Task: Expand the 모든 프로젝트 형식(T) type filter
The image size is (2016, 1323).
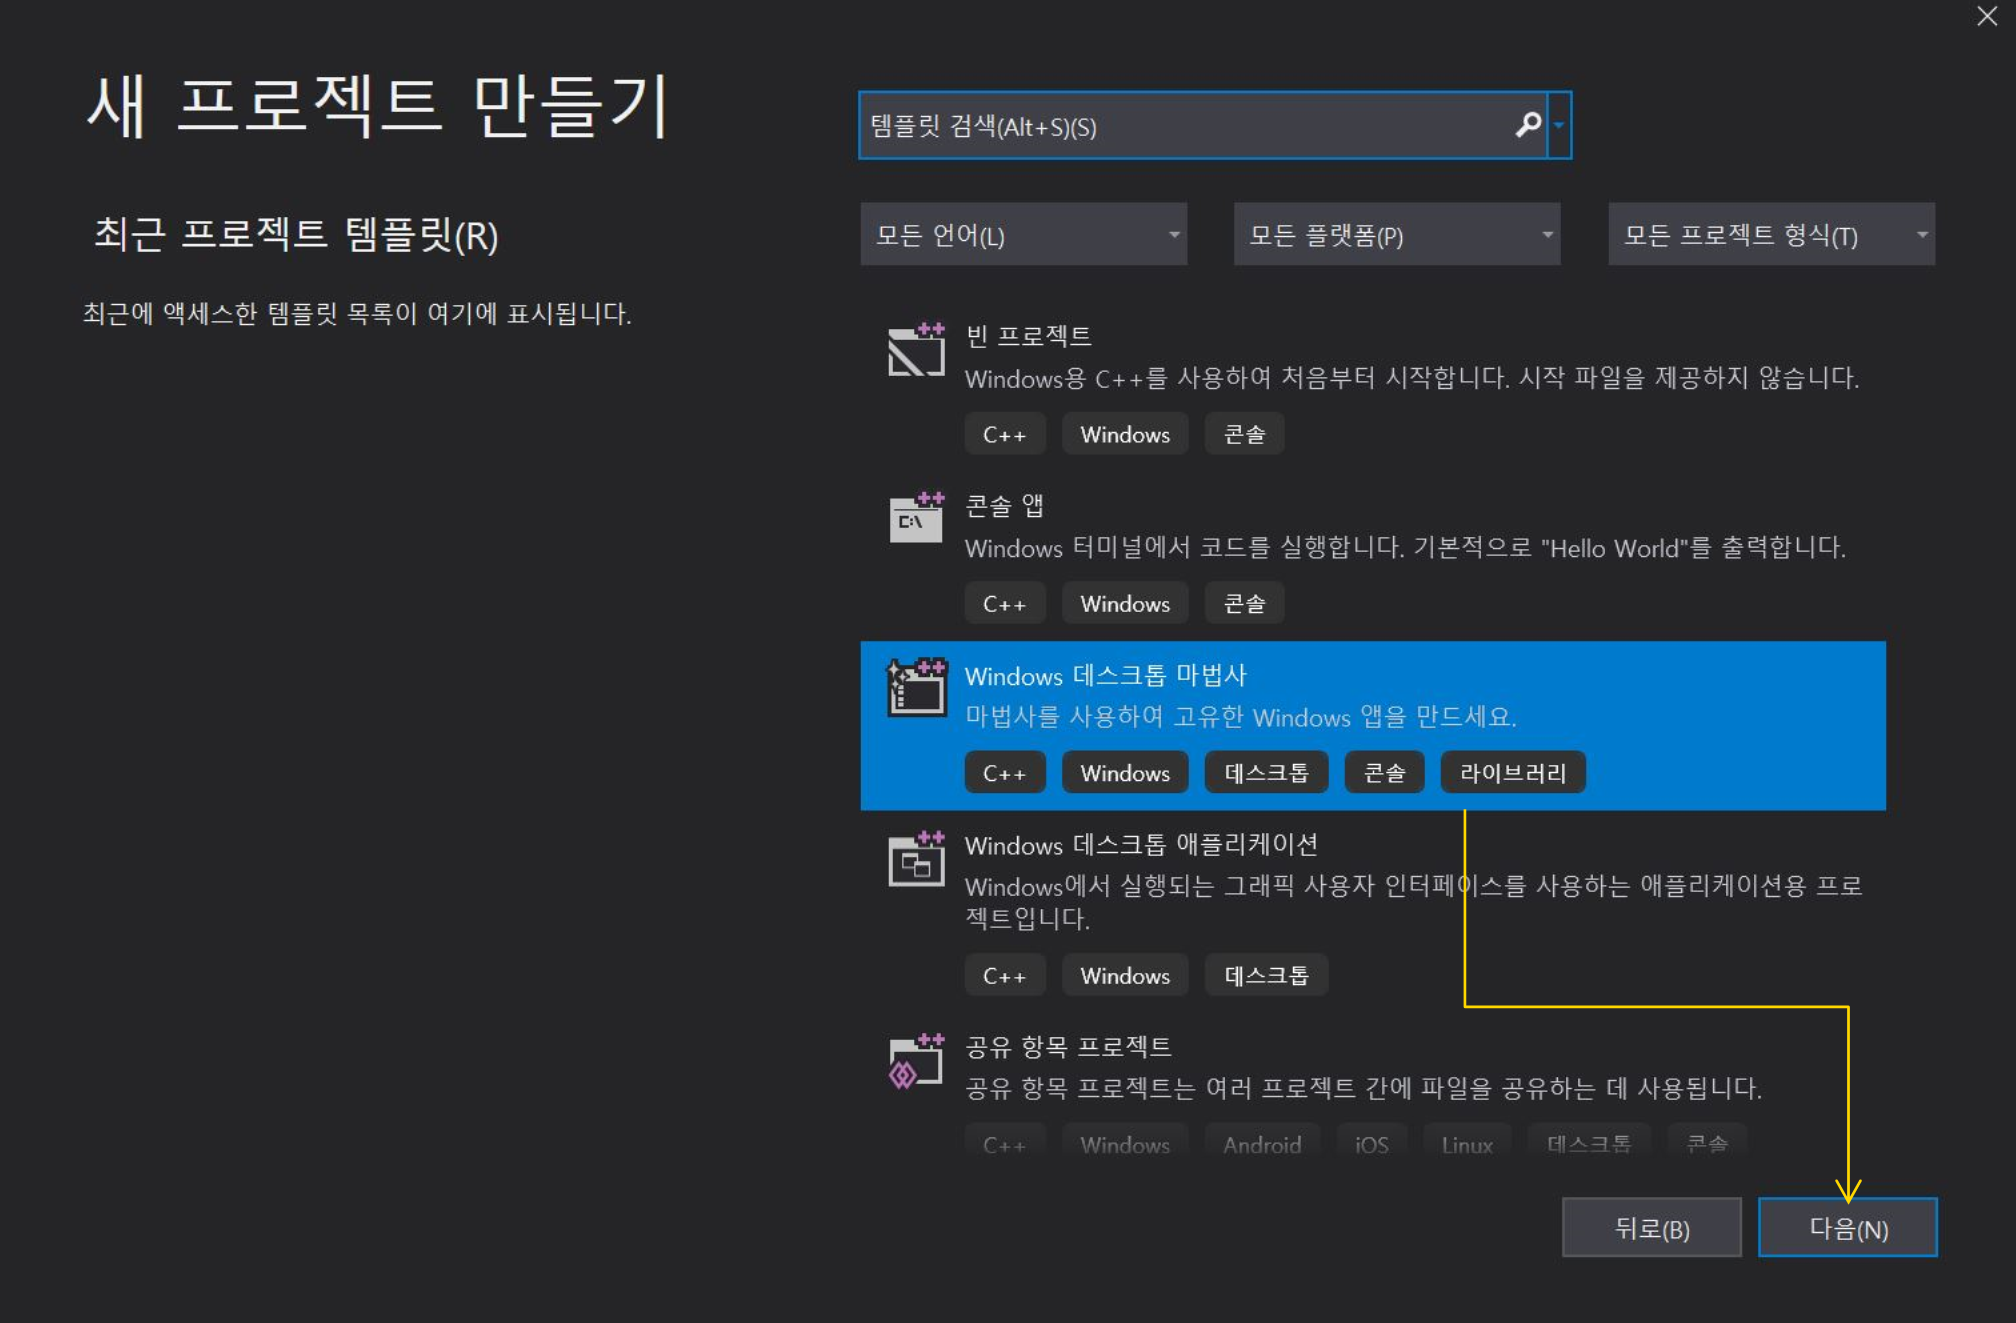Action: (x=1770, y=235)
